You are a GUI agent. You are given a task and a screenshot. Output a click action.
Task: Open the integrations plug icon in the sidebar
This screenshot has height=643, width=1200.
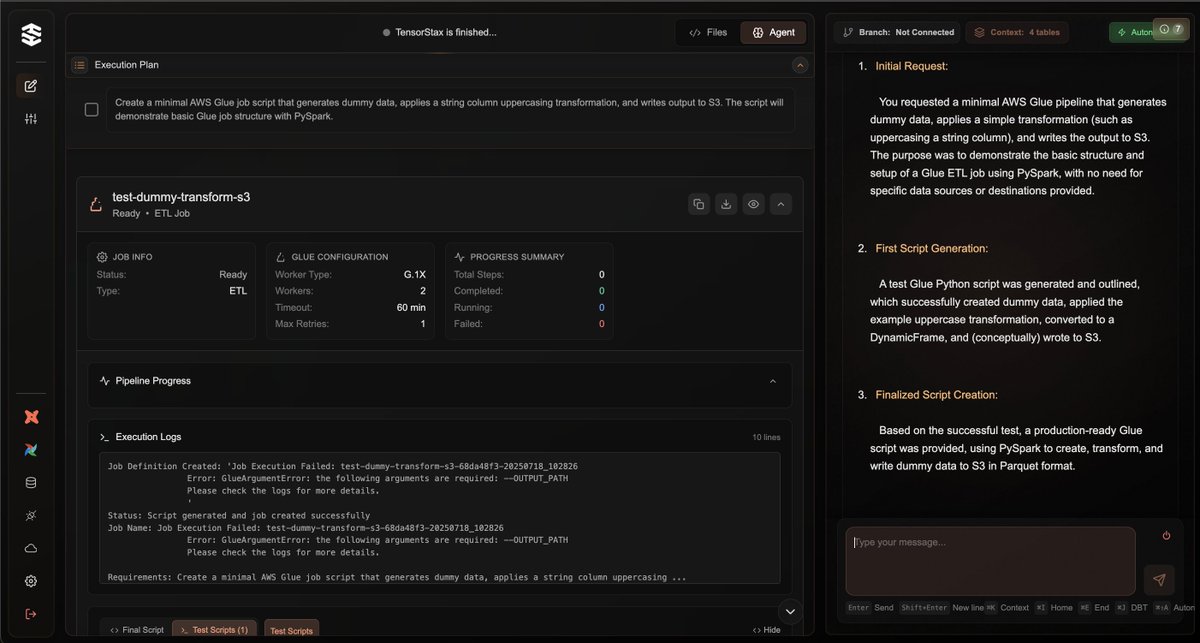tap(31, 515)
